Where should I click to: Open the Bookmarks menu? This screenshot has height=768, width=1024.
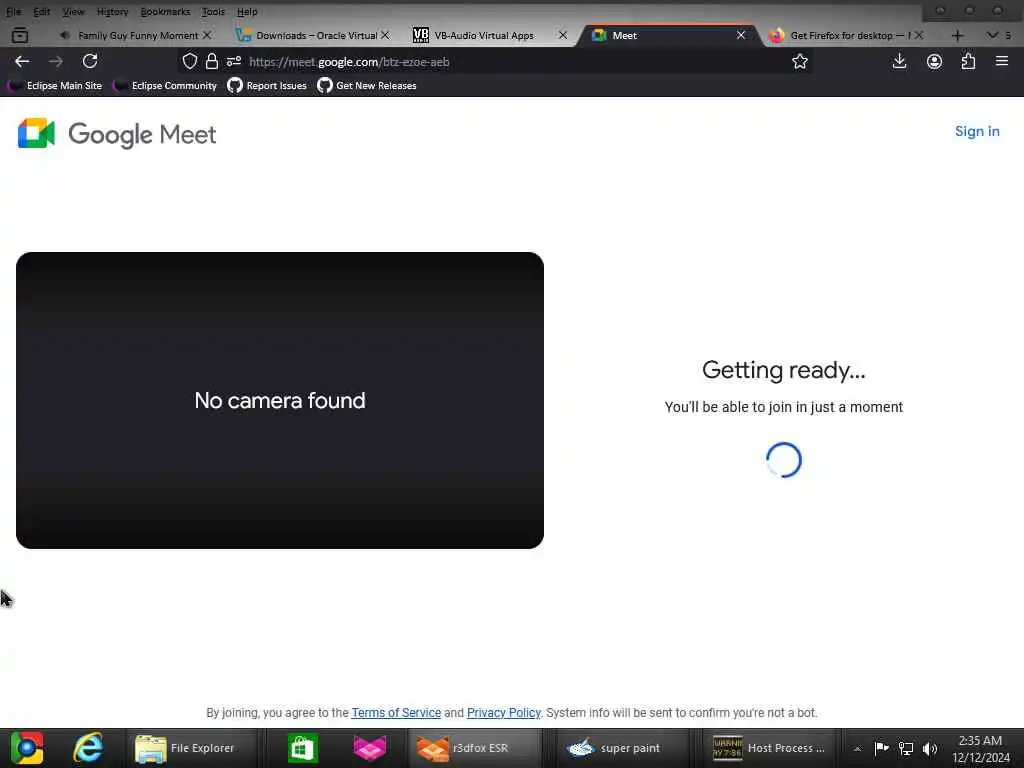coord(165,12)
